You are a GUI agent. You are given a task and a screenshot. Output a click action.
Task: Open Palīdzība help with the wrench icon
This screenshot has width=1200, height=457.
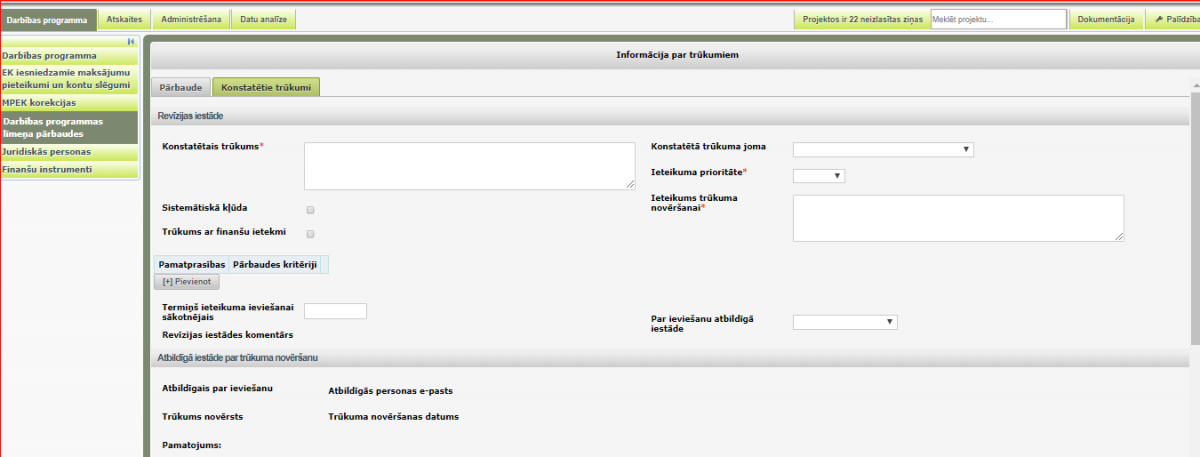[x=1171, y=19]
